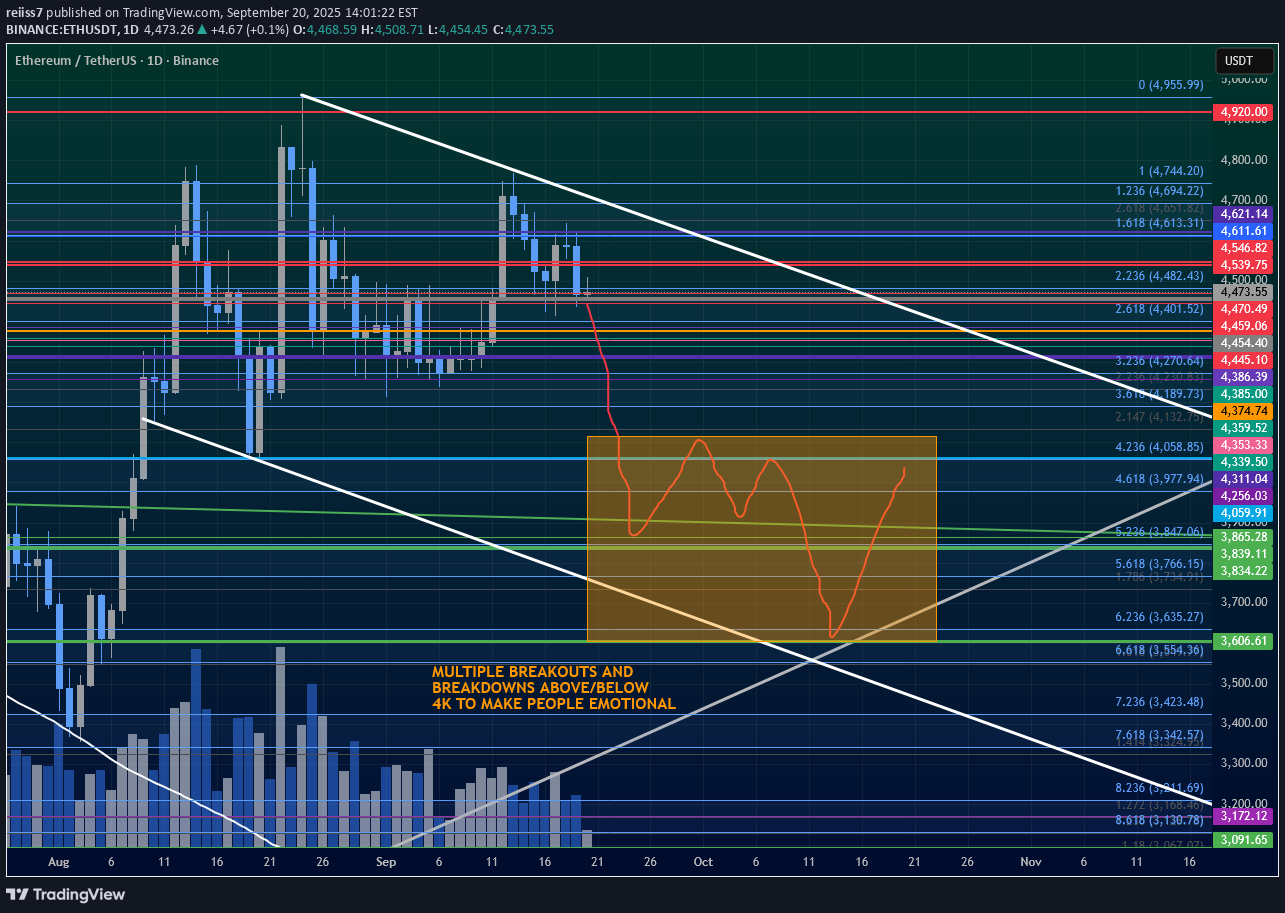
Task: Click the Oct label on time axis
Action: tap(702, 861)
